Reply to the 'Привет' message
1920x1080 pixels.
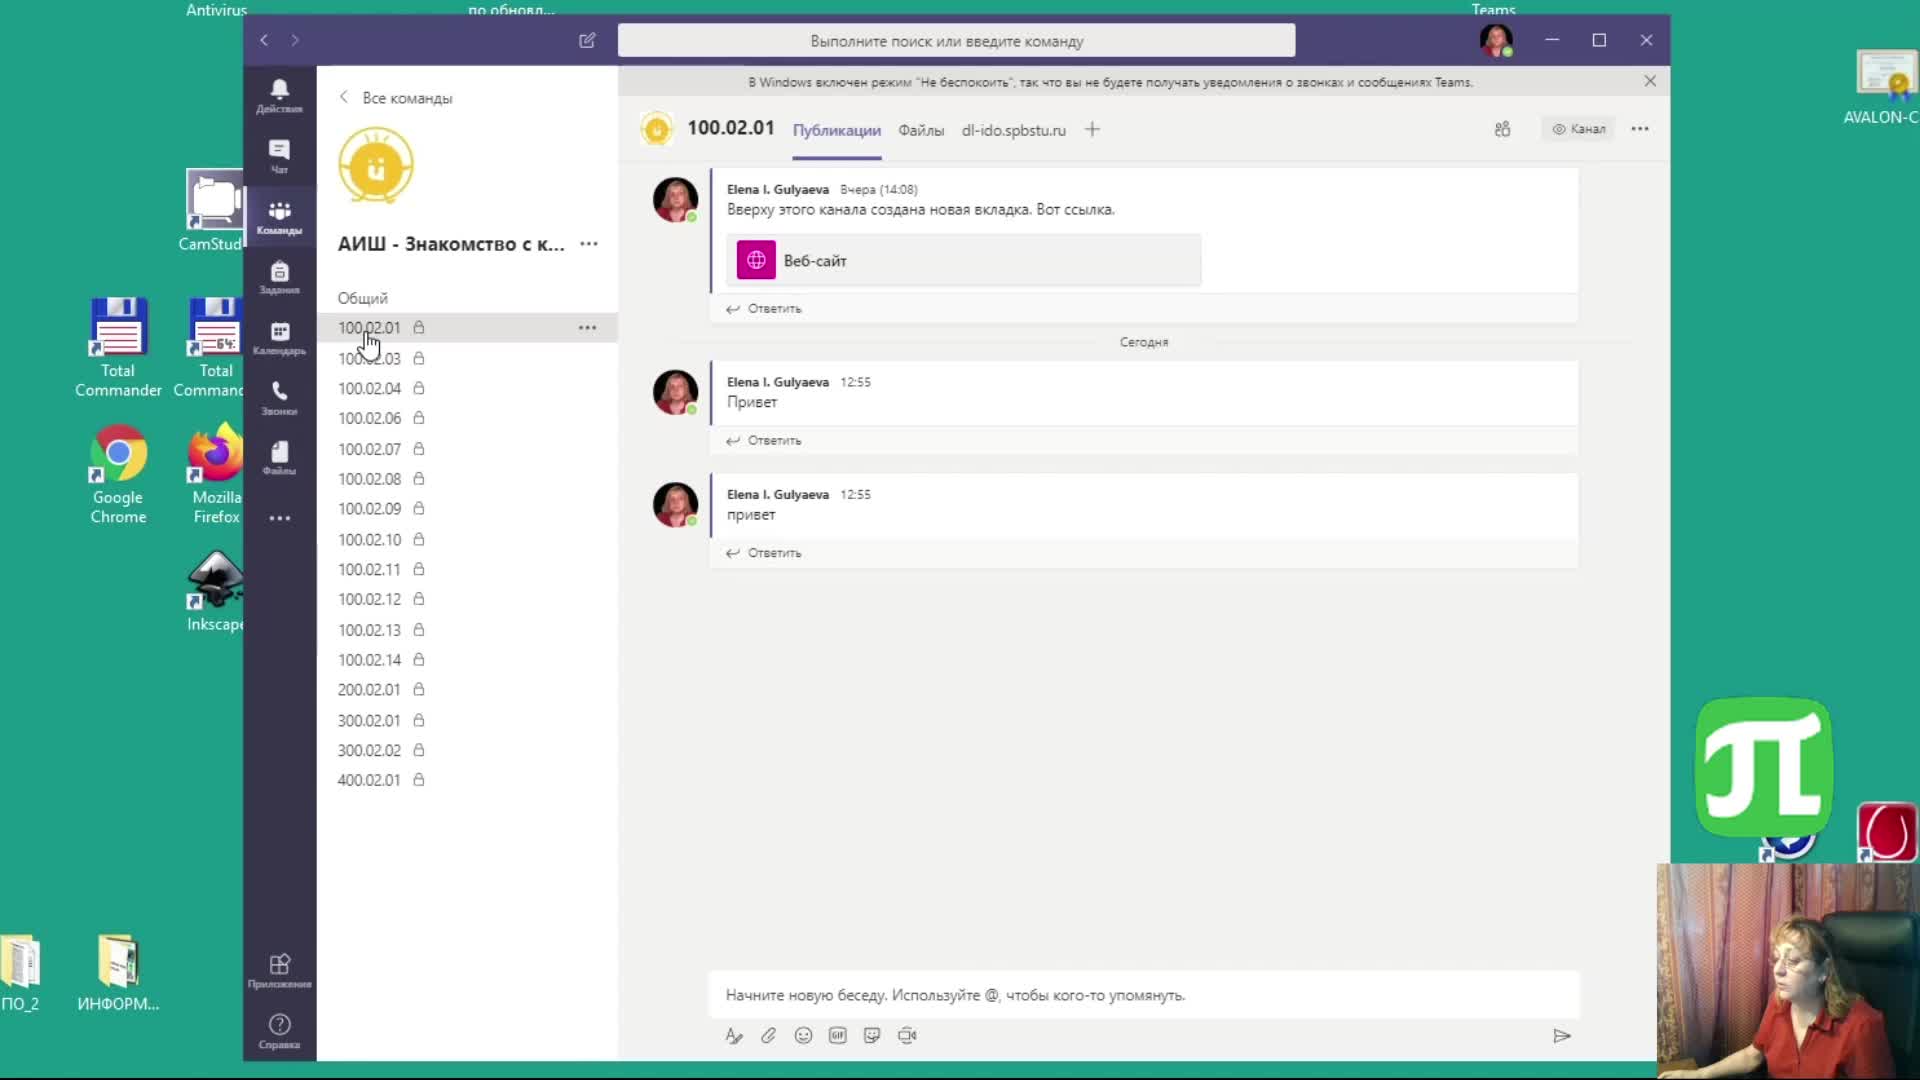[764, 441]
